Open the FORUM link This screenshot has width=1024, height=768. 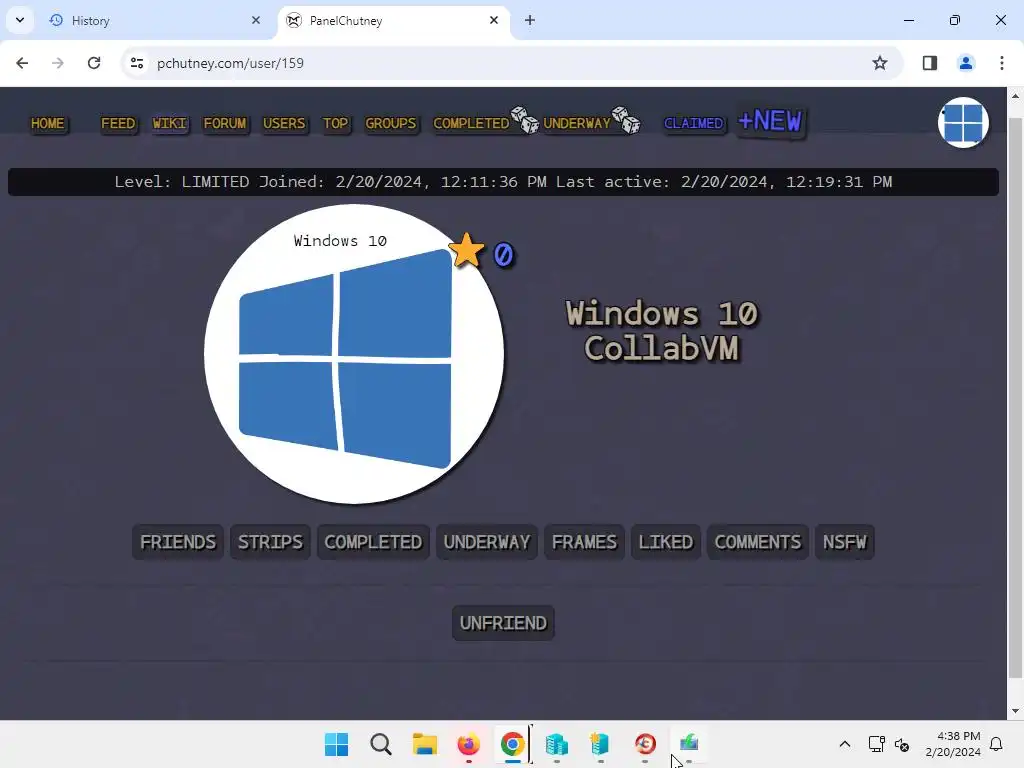tap(225, 123)
